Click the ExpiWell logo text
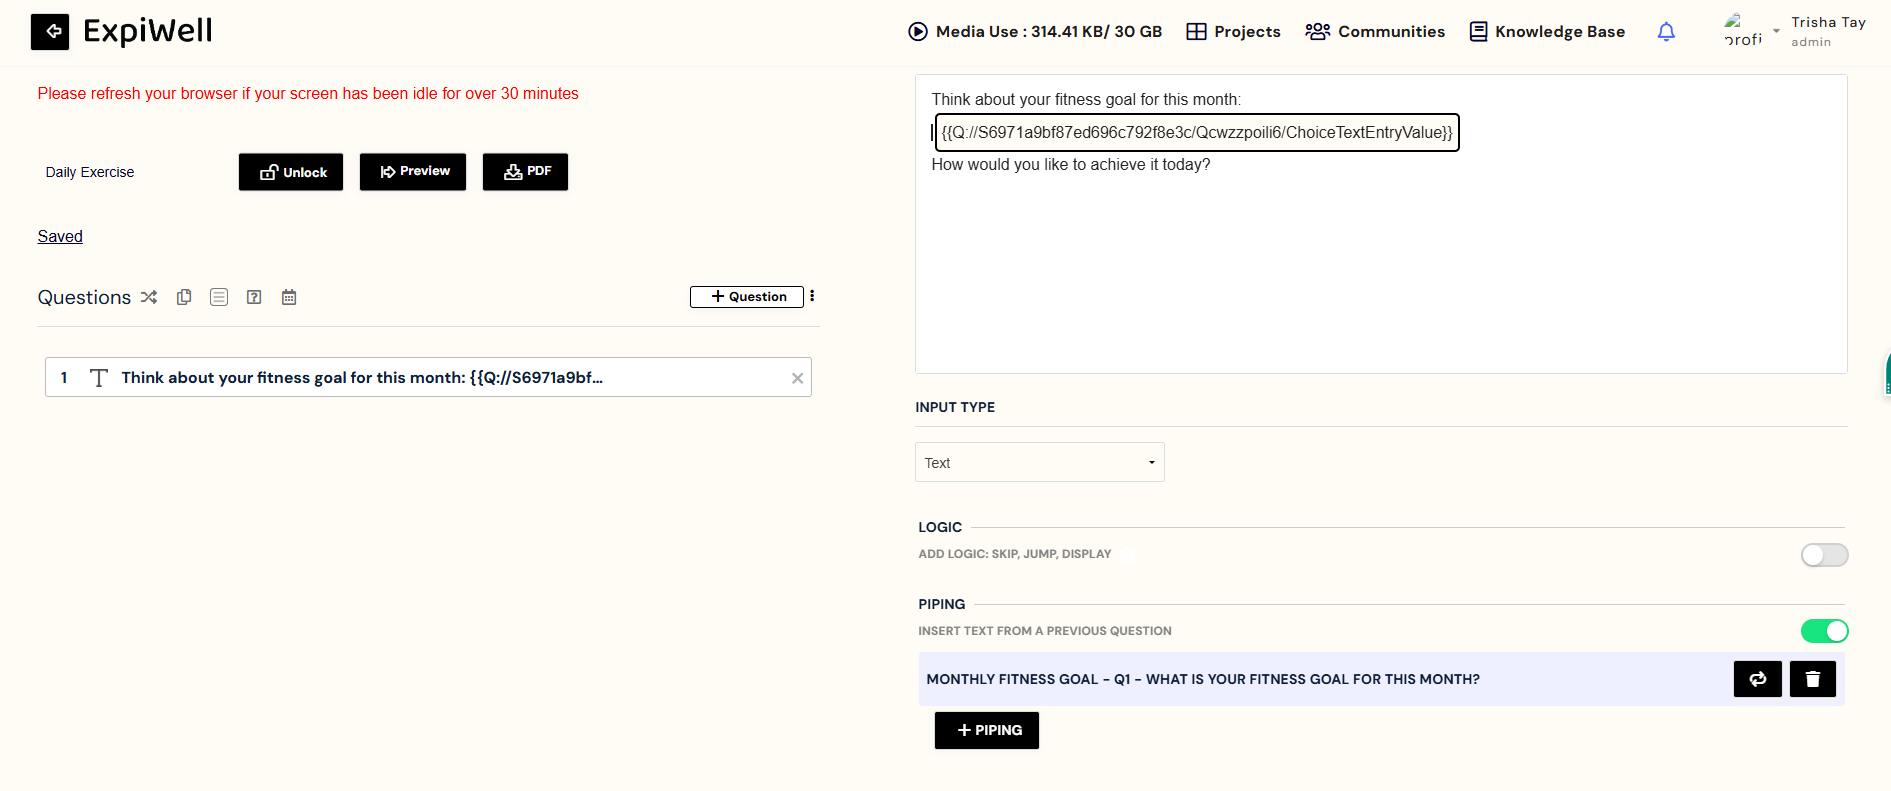The height and width of the screenshot is (791, 1891). point(148,31)
